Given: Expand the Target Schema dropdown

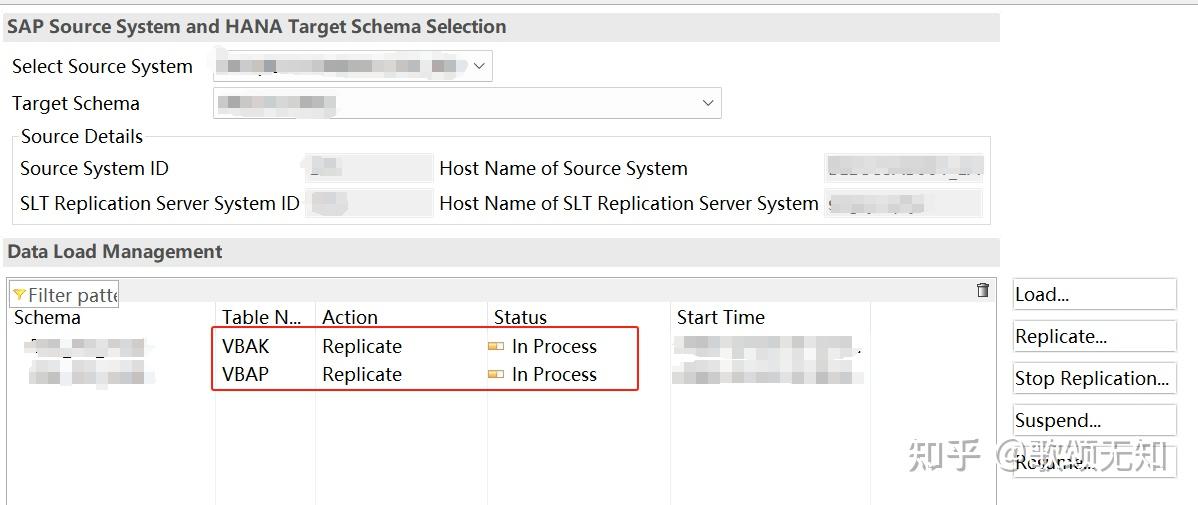Looking at the screenshot, I should click(x=708, y=103).
